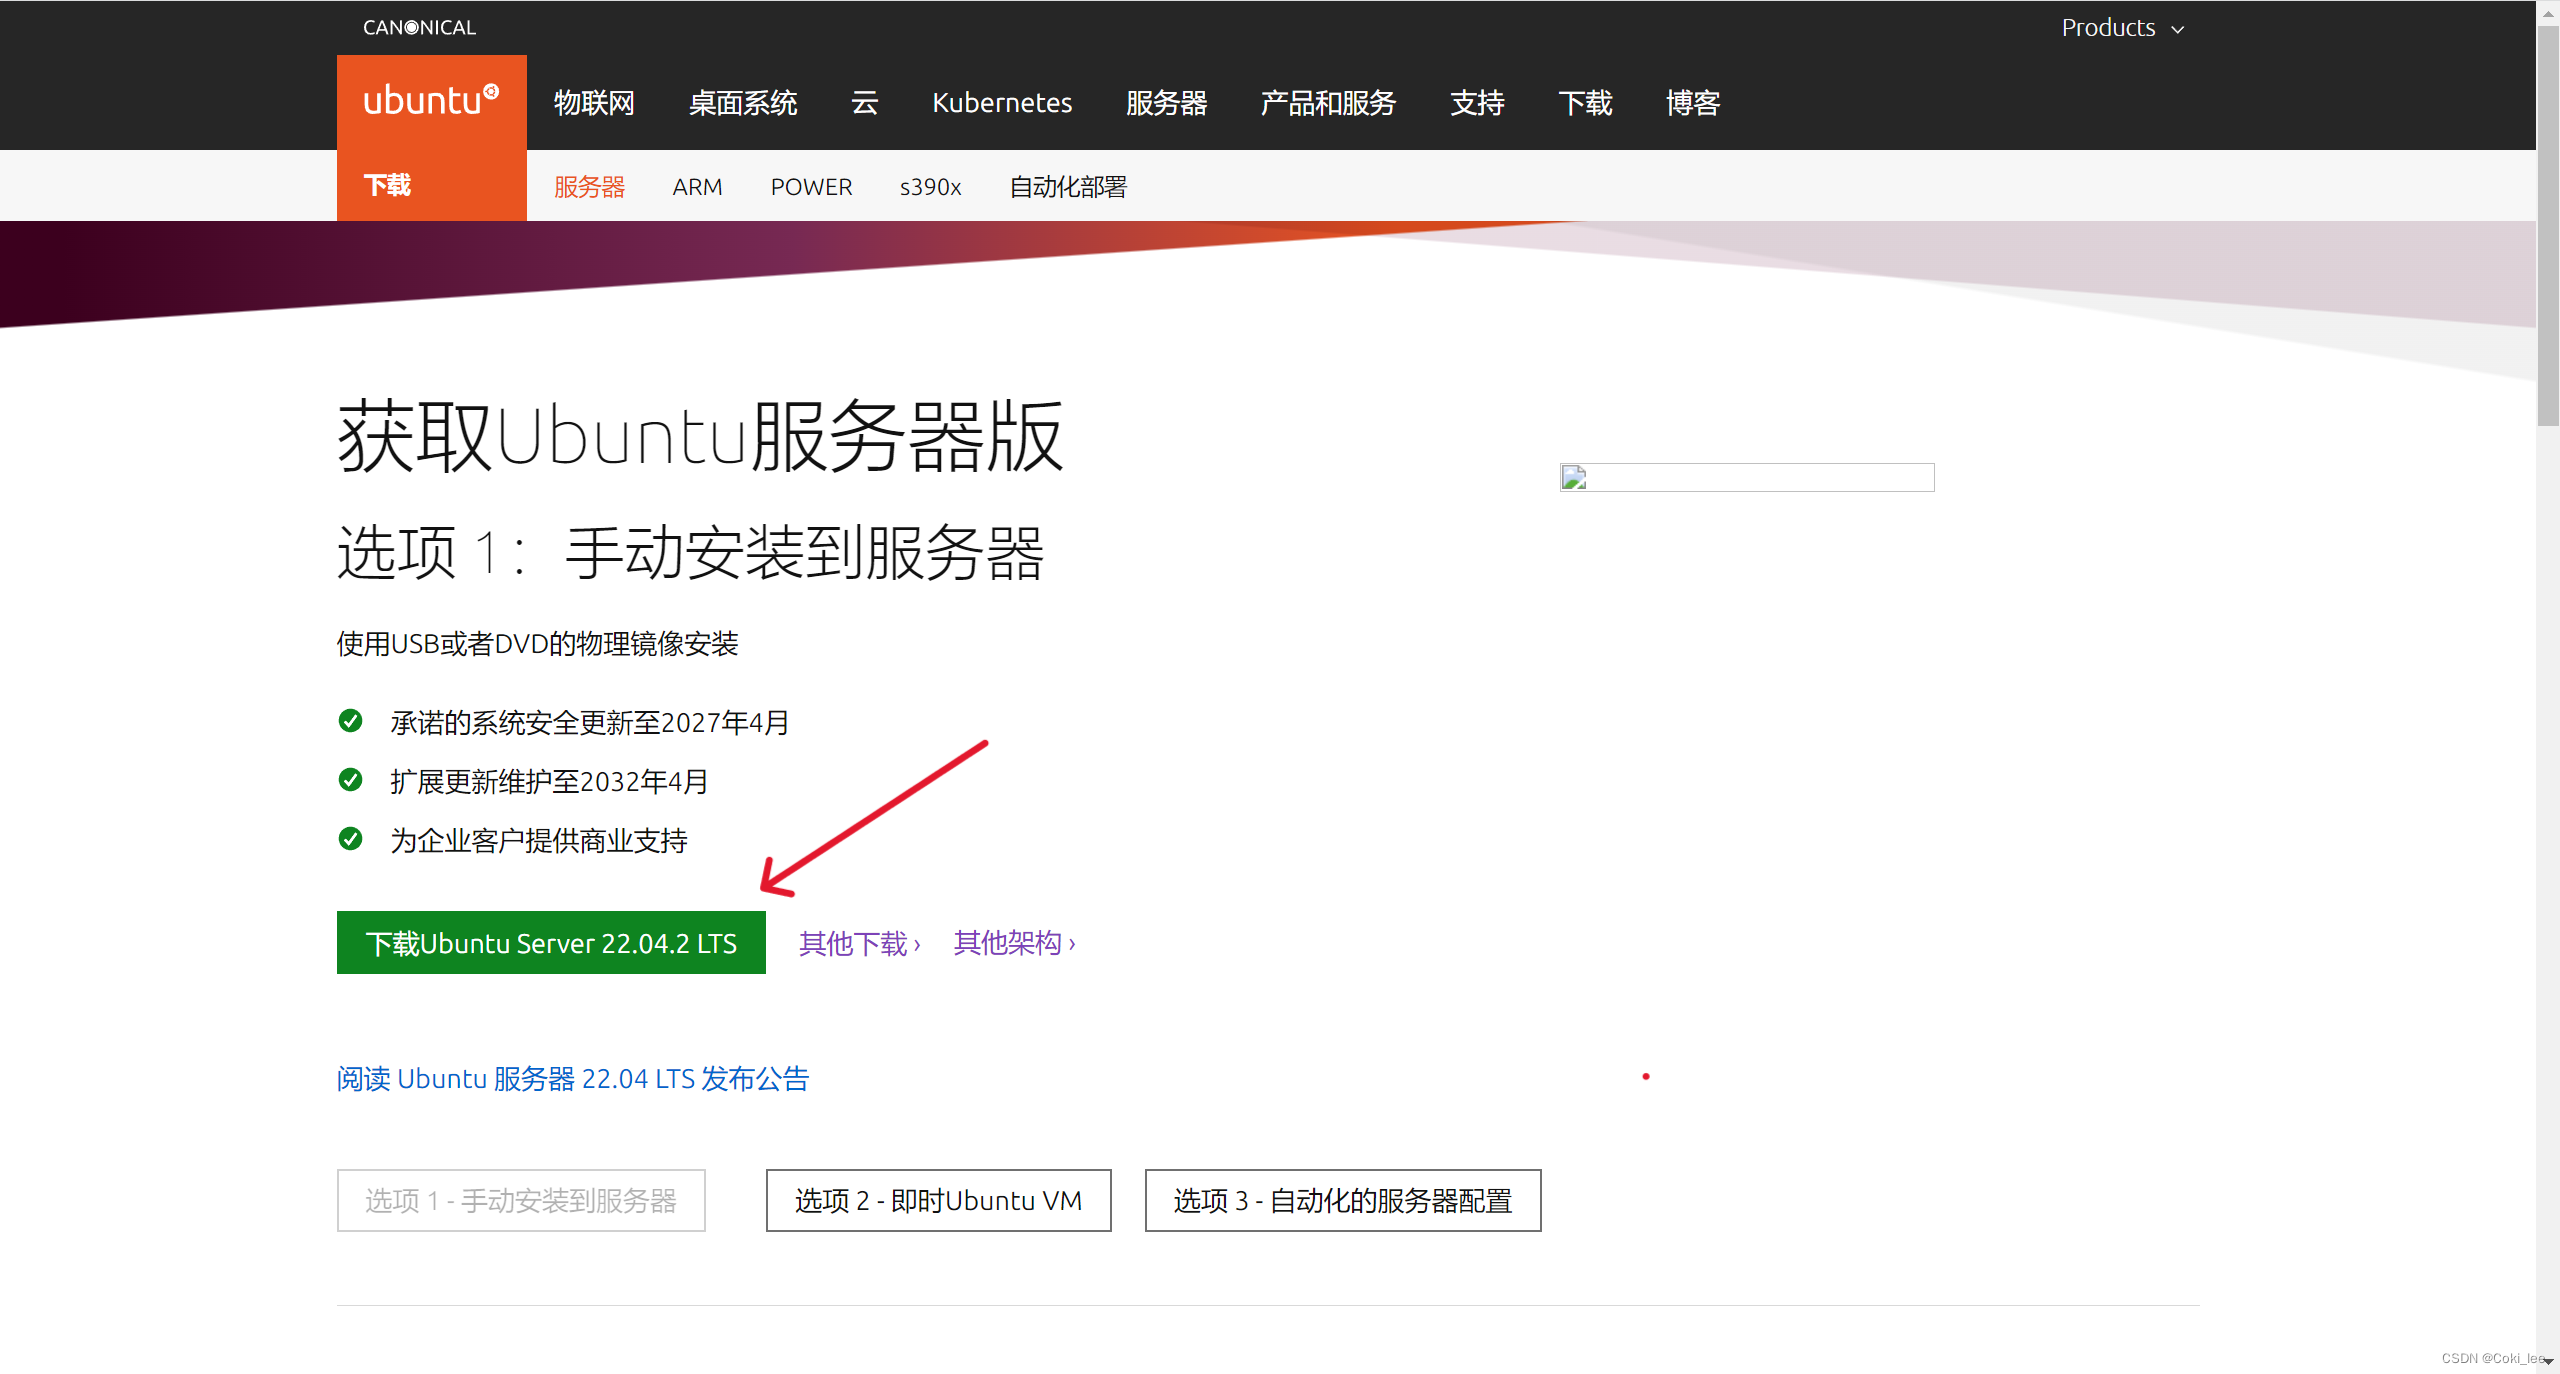The image size is (2560, 1374).
Task: Click the checkmark beside enterprise commercial support
Action: (x=350, y=840)
